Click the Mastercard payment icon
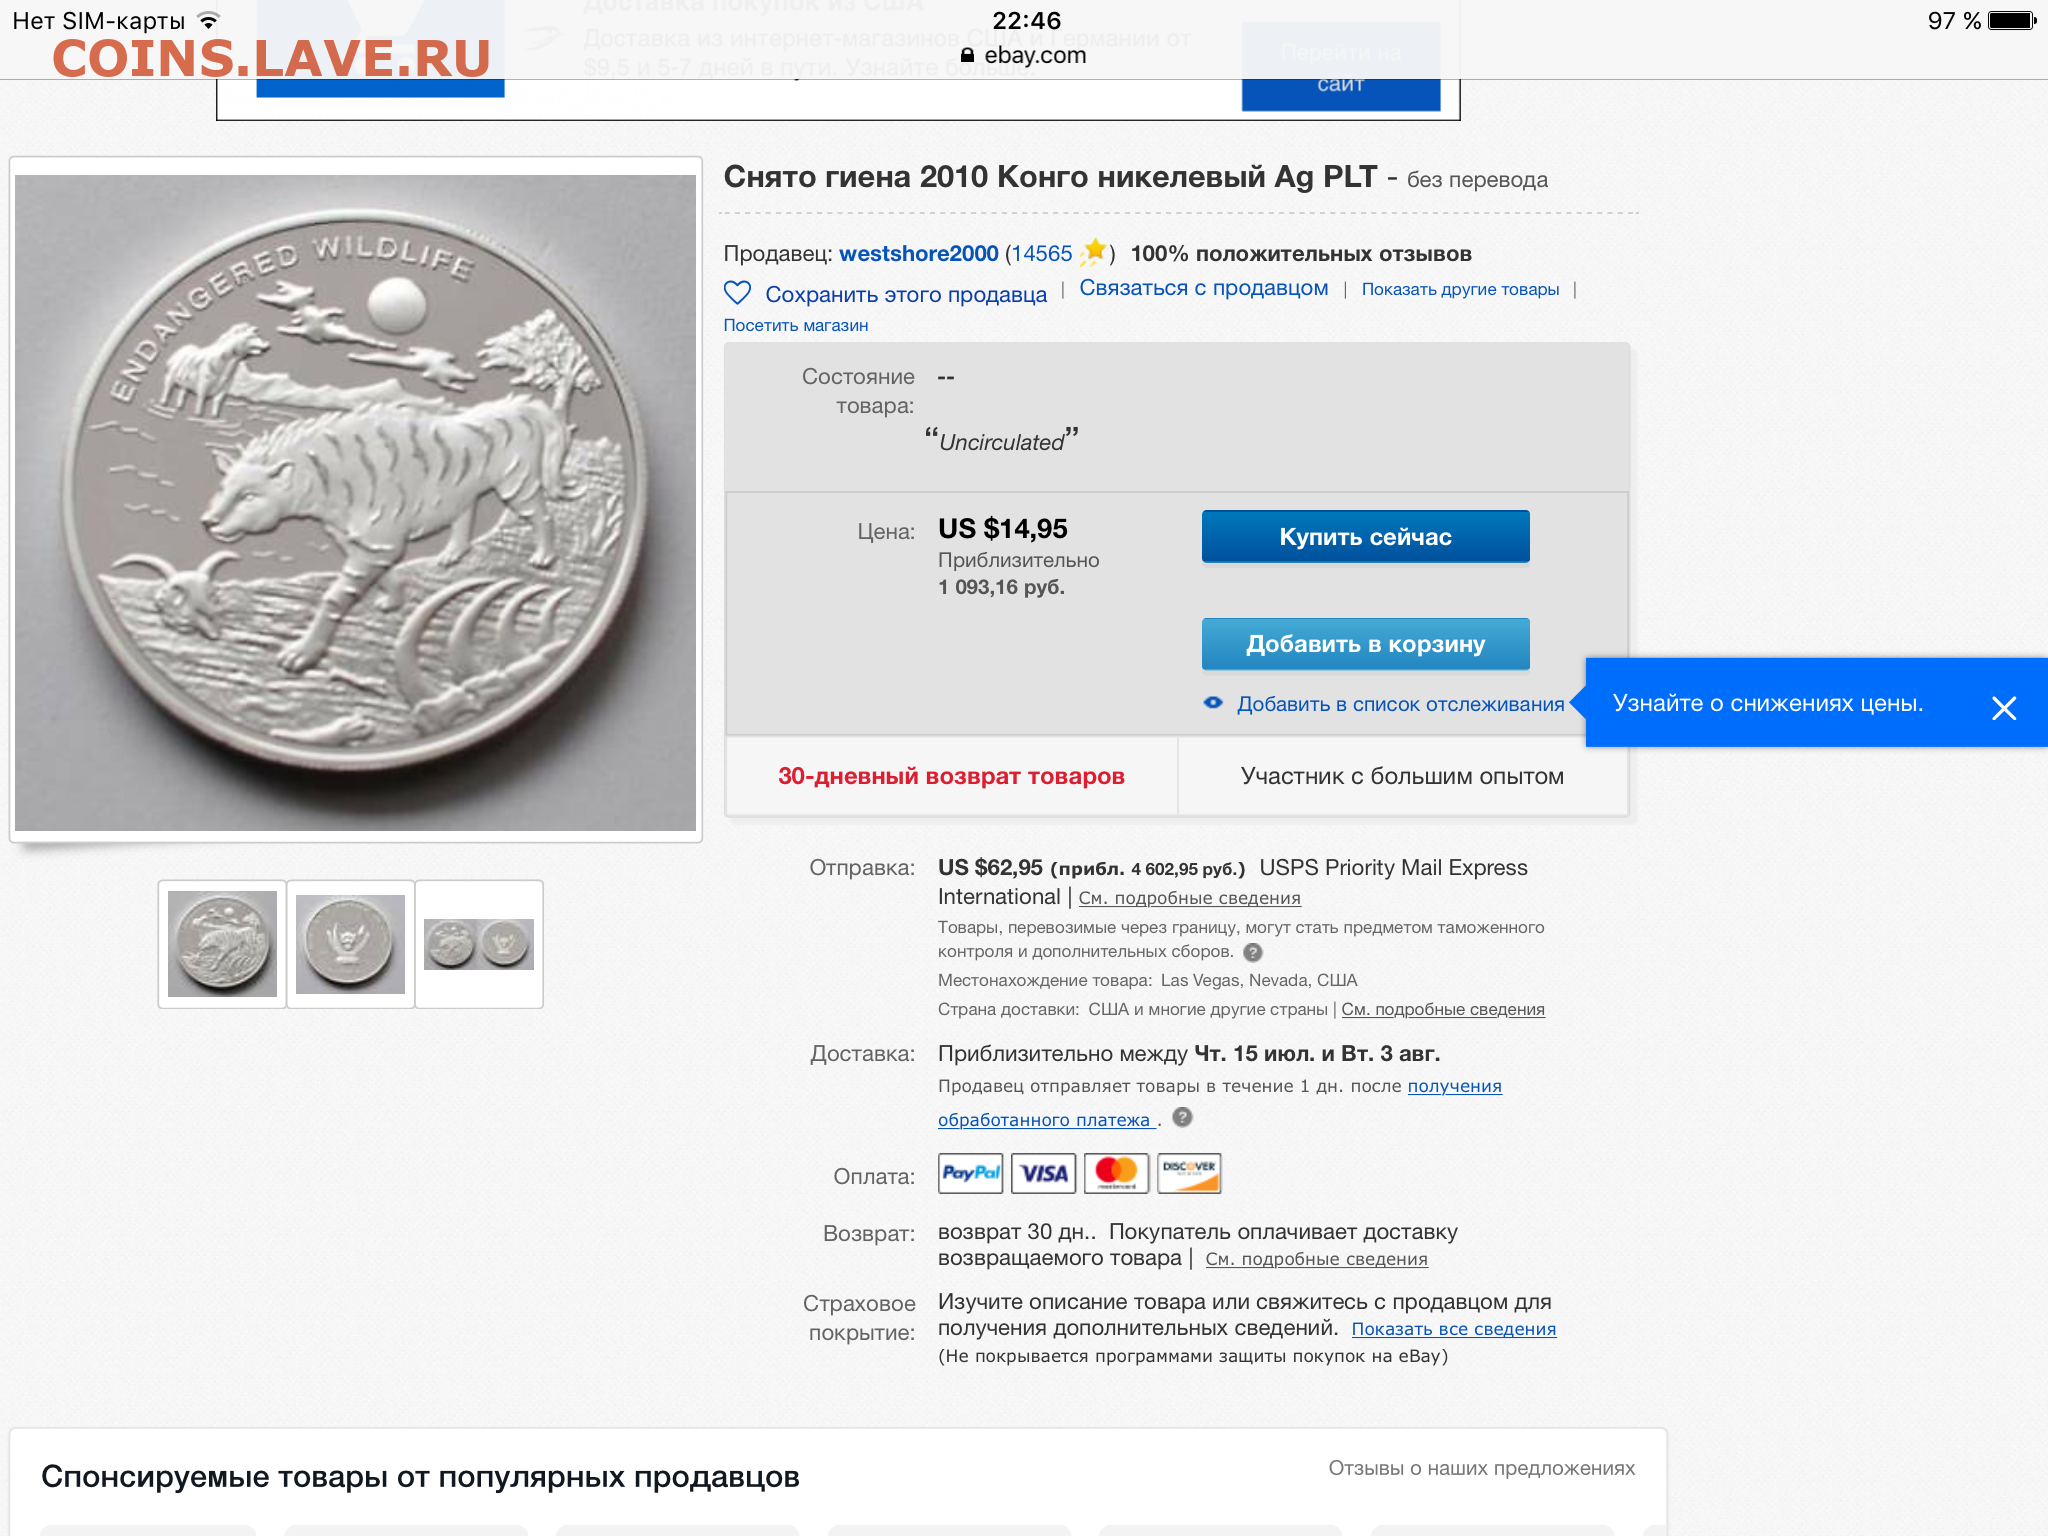The height and width of the screenshot is (1536, 2048). [x=1116, y=1173]
